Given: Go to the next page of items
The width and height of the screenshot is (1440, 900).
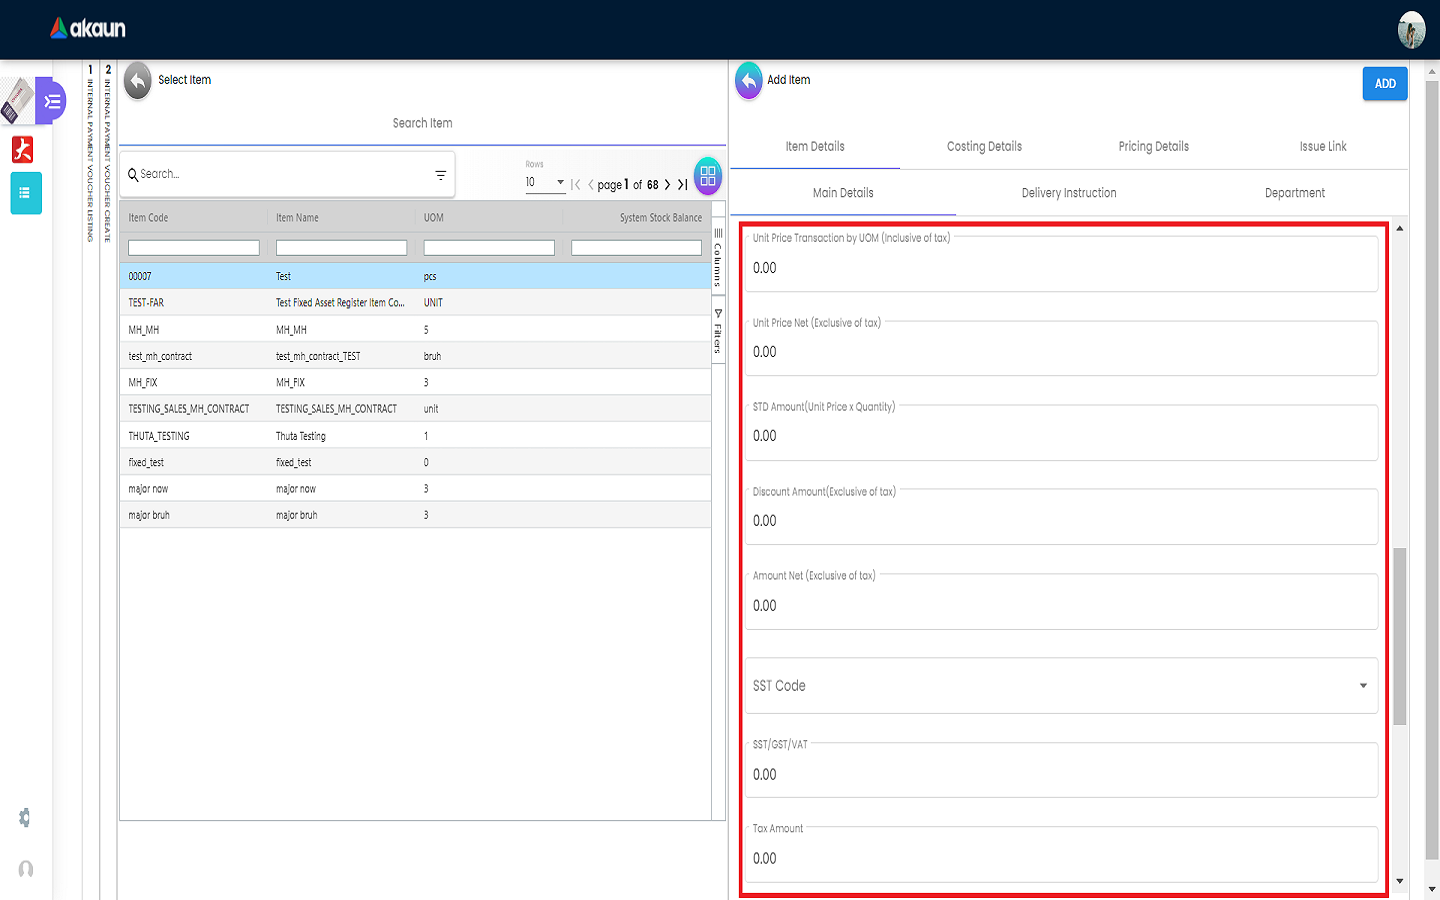Looking at the screenshot, I should coord(667,185).
